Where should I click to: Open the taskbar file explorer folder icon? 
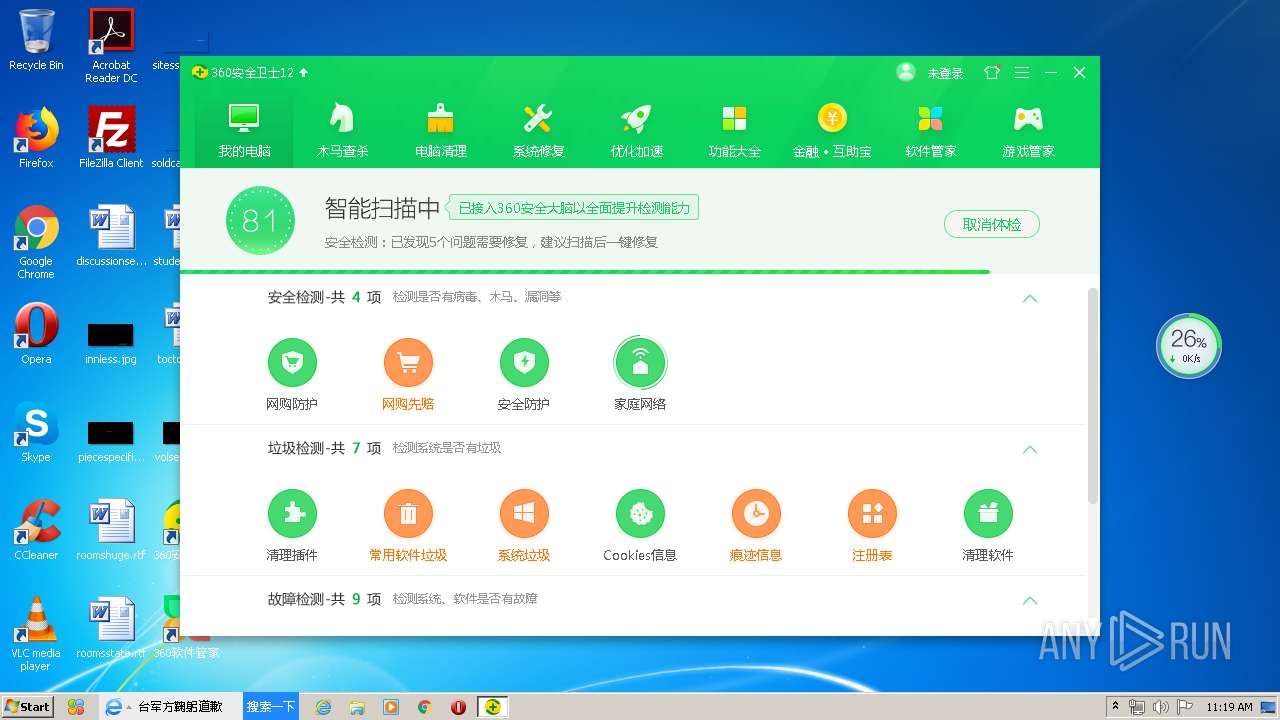357,707
